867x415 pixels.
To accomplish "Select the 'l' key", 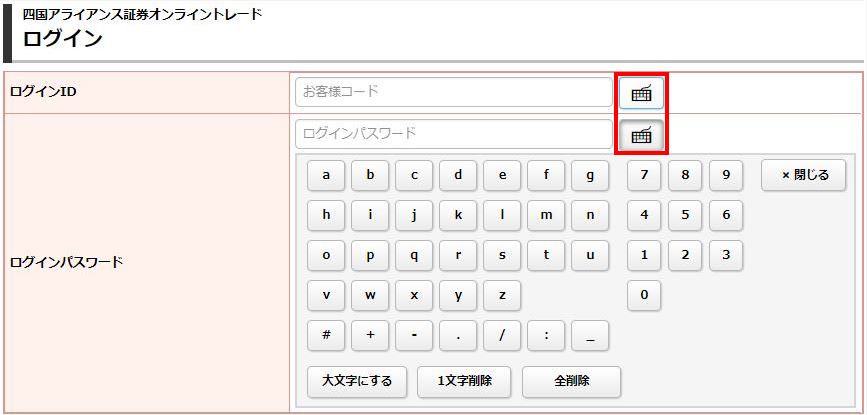I will tap(502, 216).
